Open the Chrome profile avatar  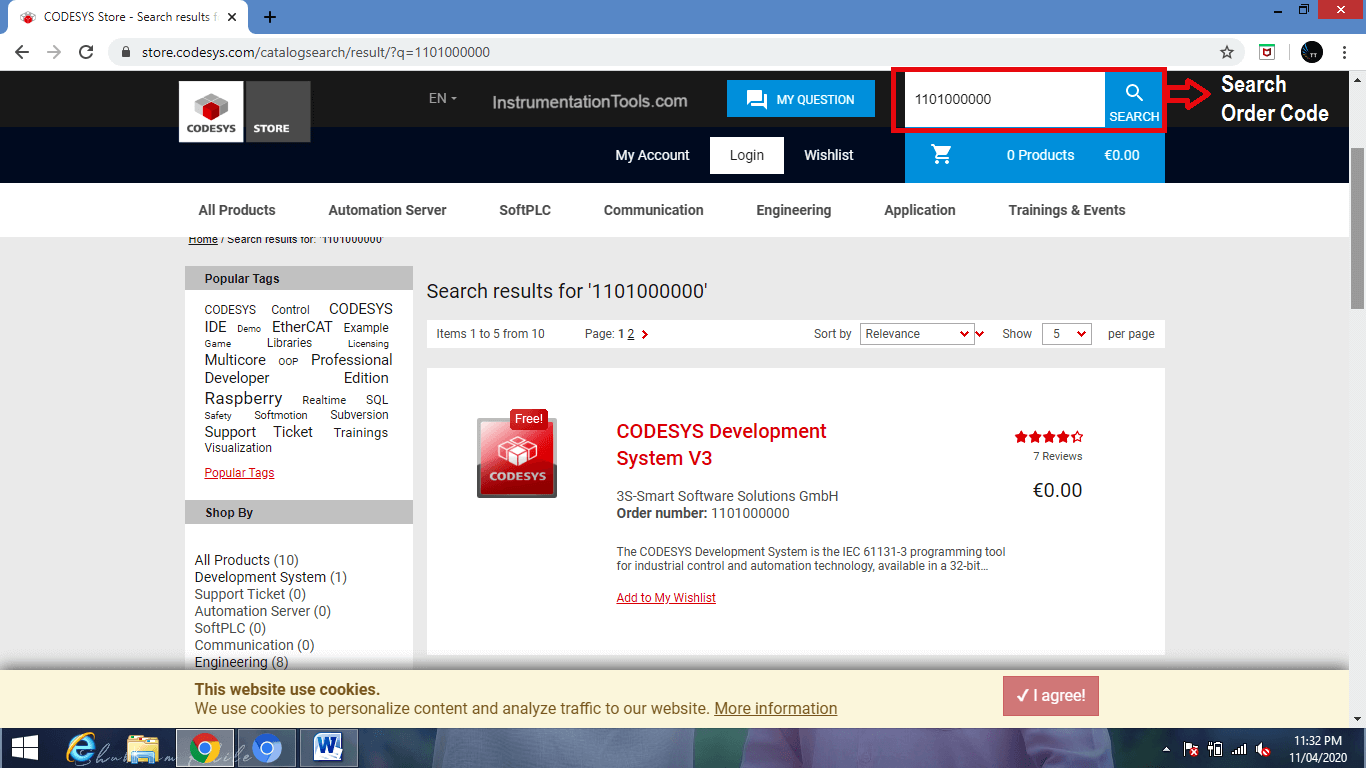[x=1312, y=52]
